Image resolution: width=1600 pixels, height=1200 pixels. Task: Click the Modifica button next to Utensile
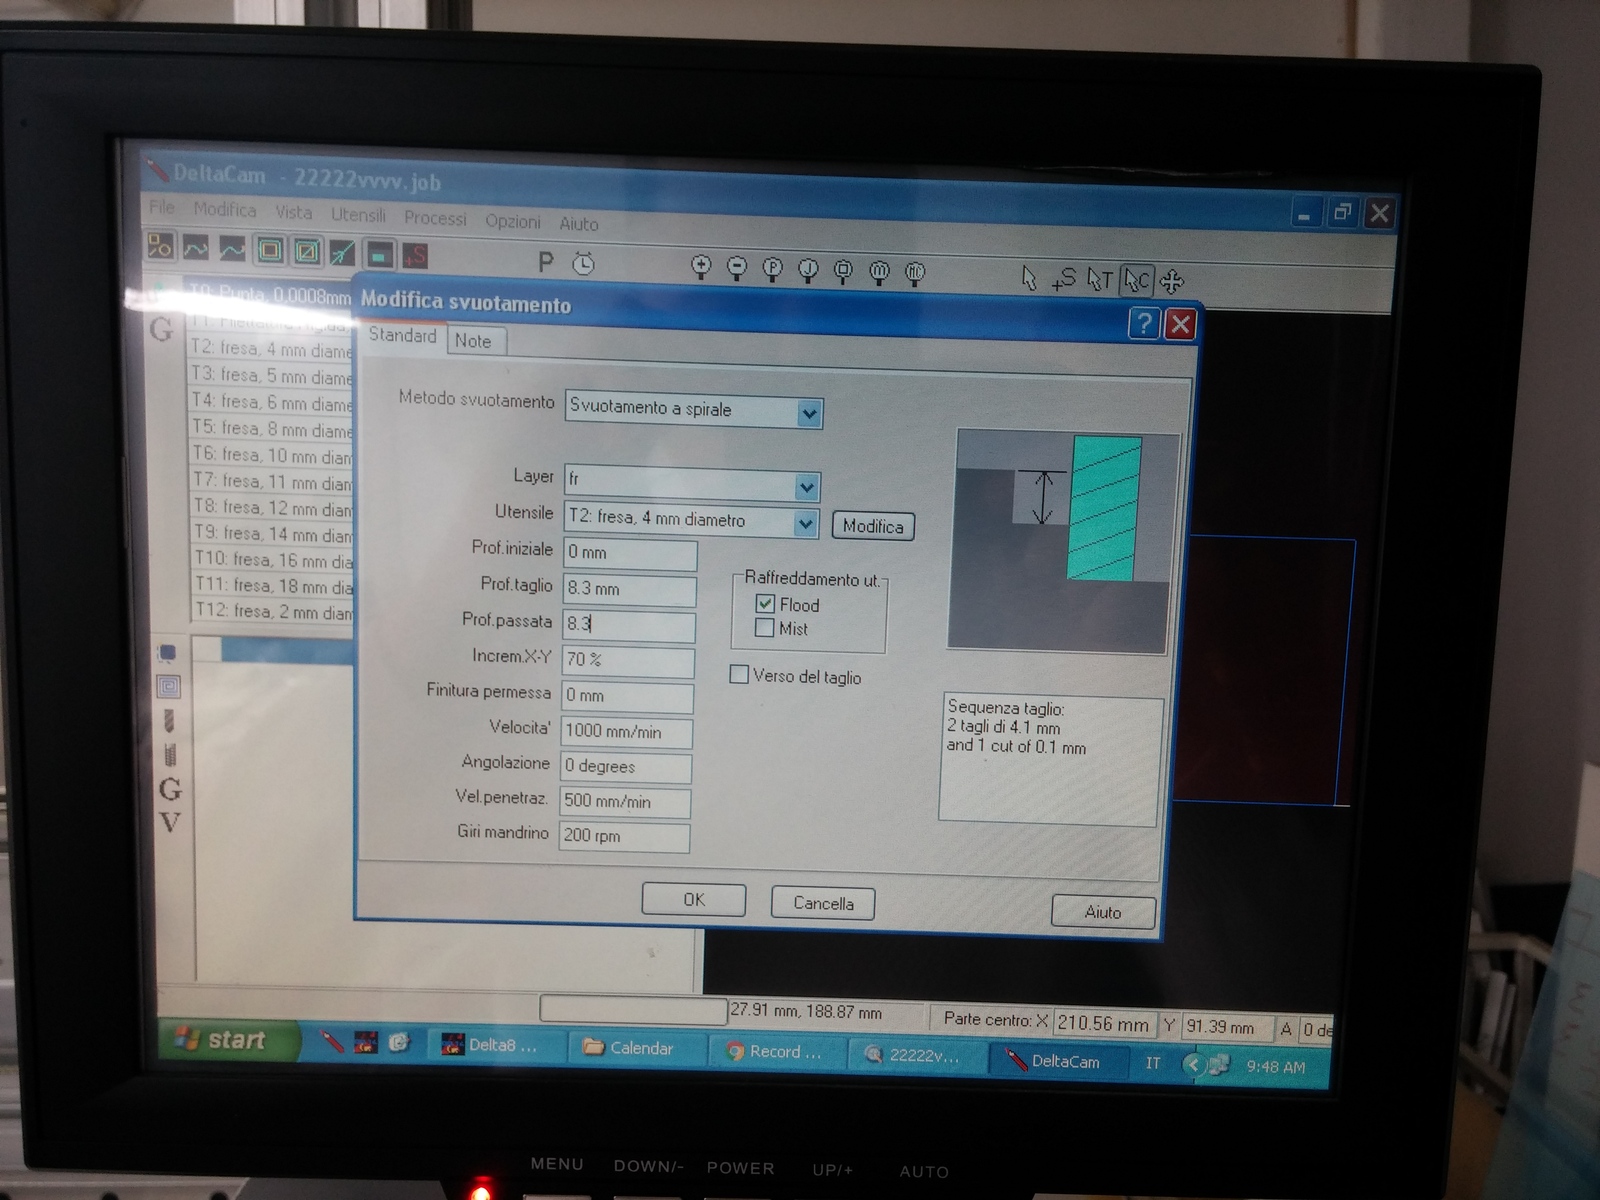[873, 526]
